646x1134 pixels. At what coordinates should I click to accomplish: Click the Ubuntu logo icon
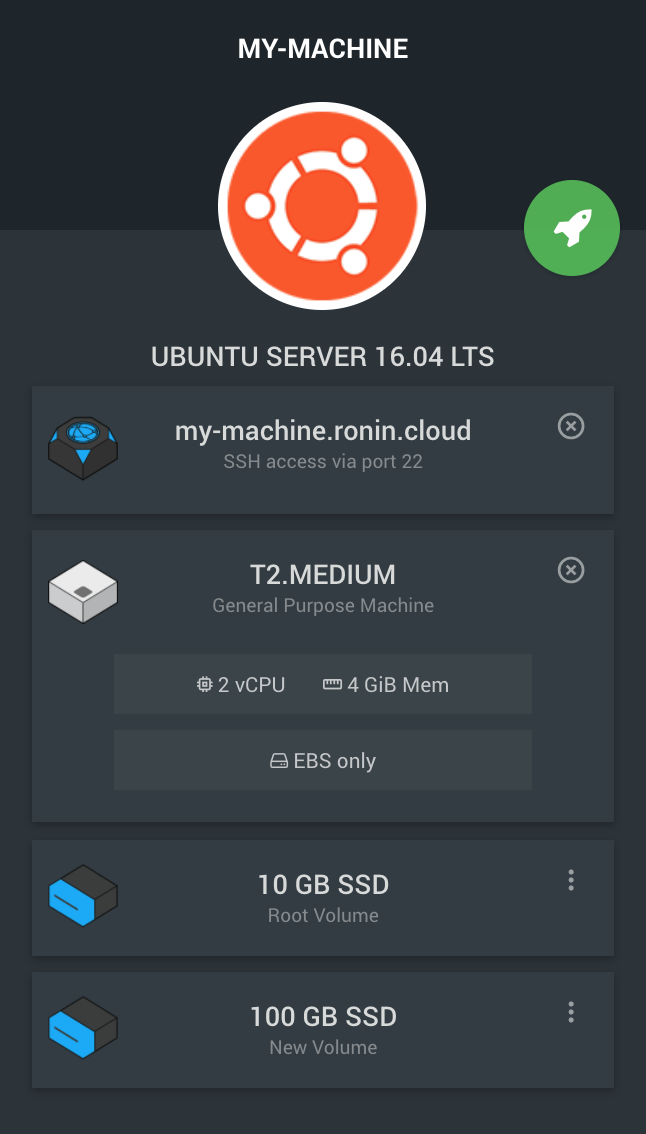coord(323,205)
